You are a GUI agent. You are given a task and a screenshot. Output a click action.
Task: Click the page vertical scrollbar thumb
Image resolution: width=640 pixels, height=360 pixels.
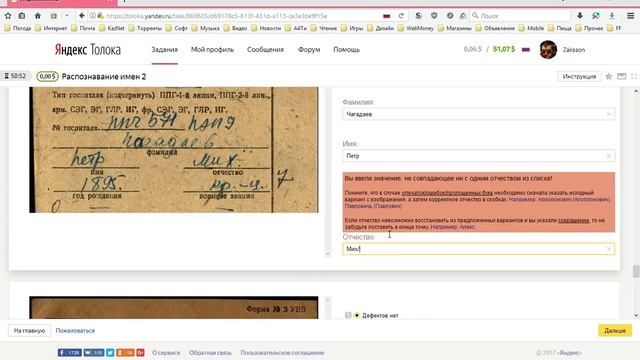[636, 271]
